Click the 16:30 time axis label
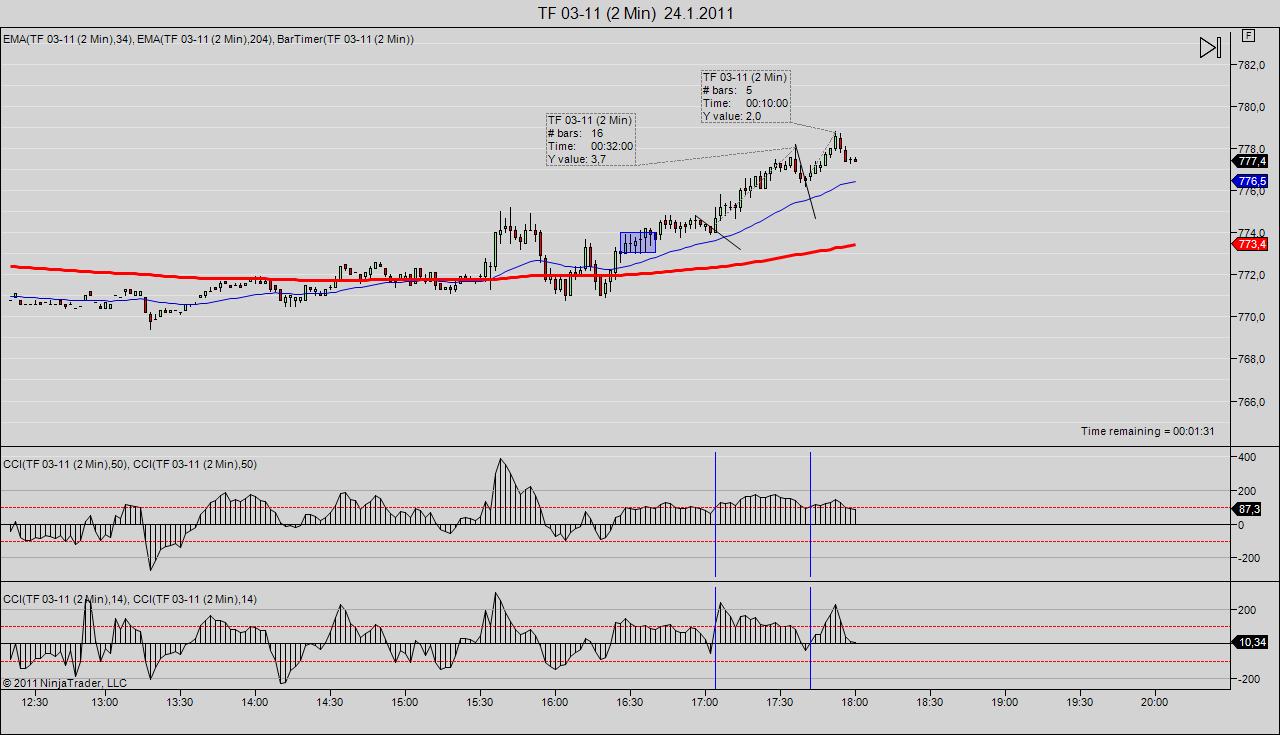Viewport: 1280px width, 735px height. 630,702
